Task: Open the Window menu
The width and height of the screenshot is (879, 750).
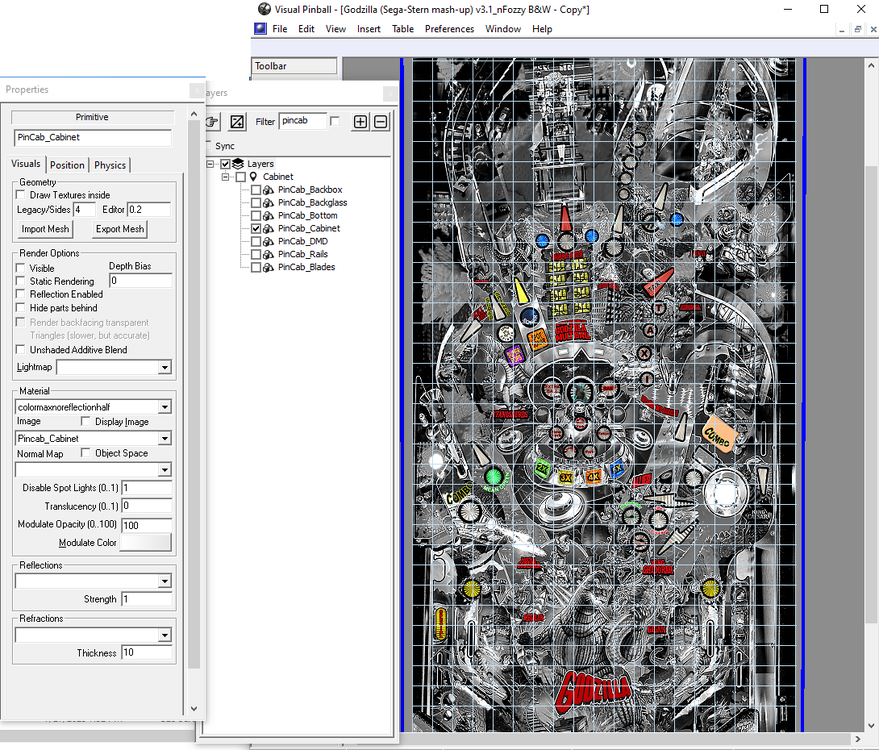Action: [x=503, y=29]
